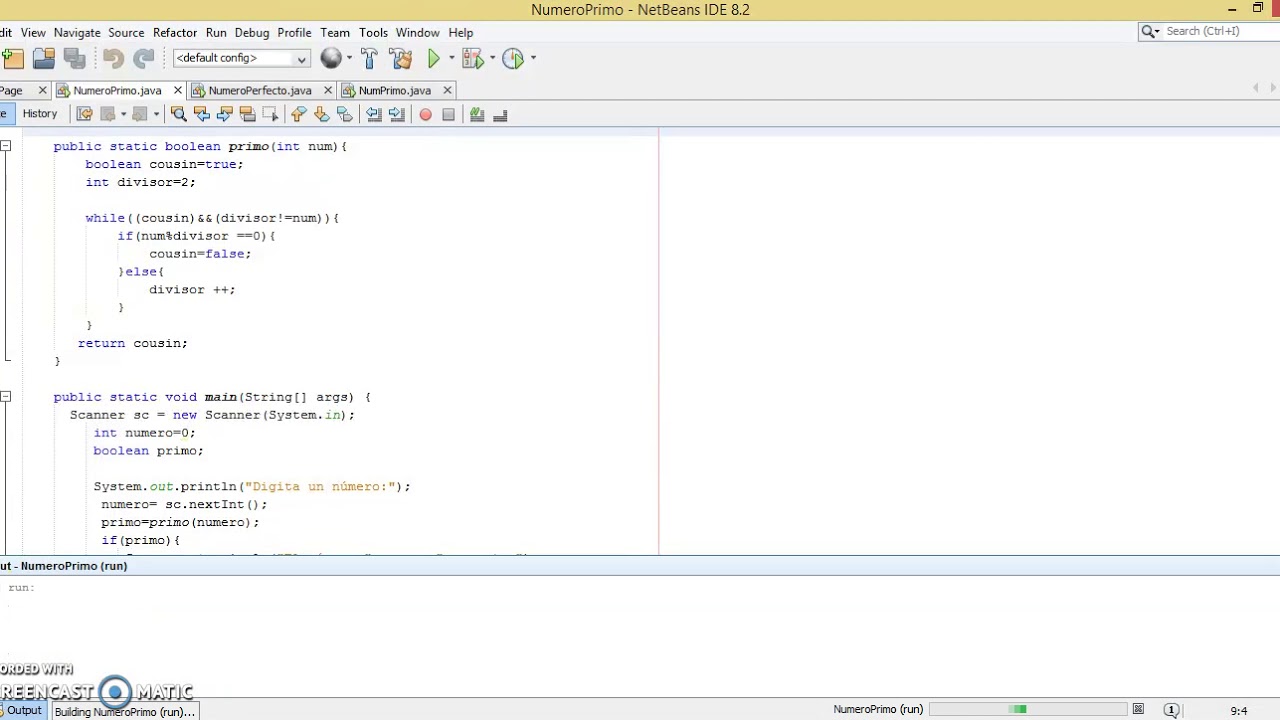Close the NumeroPerfecto.java tab
Viewport: 1280px width, 720px height.
[327, 90]
